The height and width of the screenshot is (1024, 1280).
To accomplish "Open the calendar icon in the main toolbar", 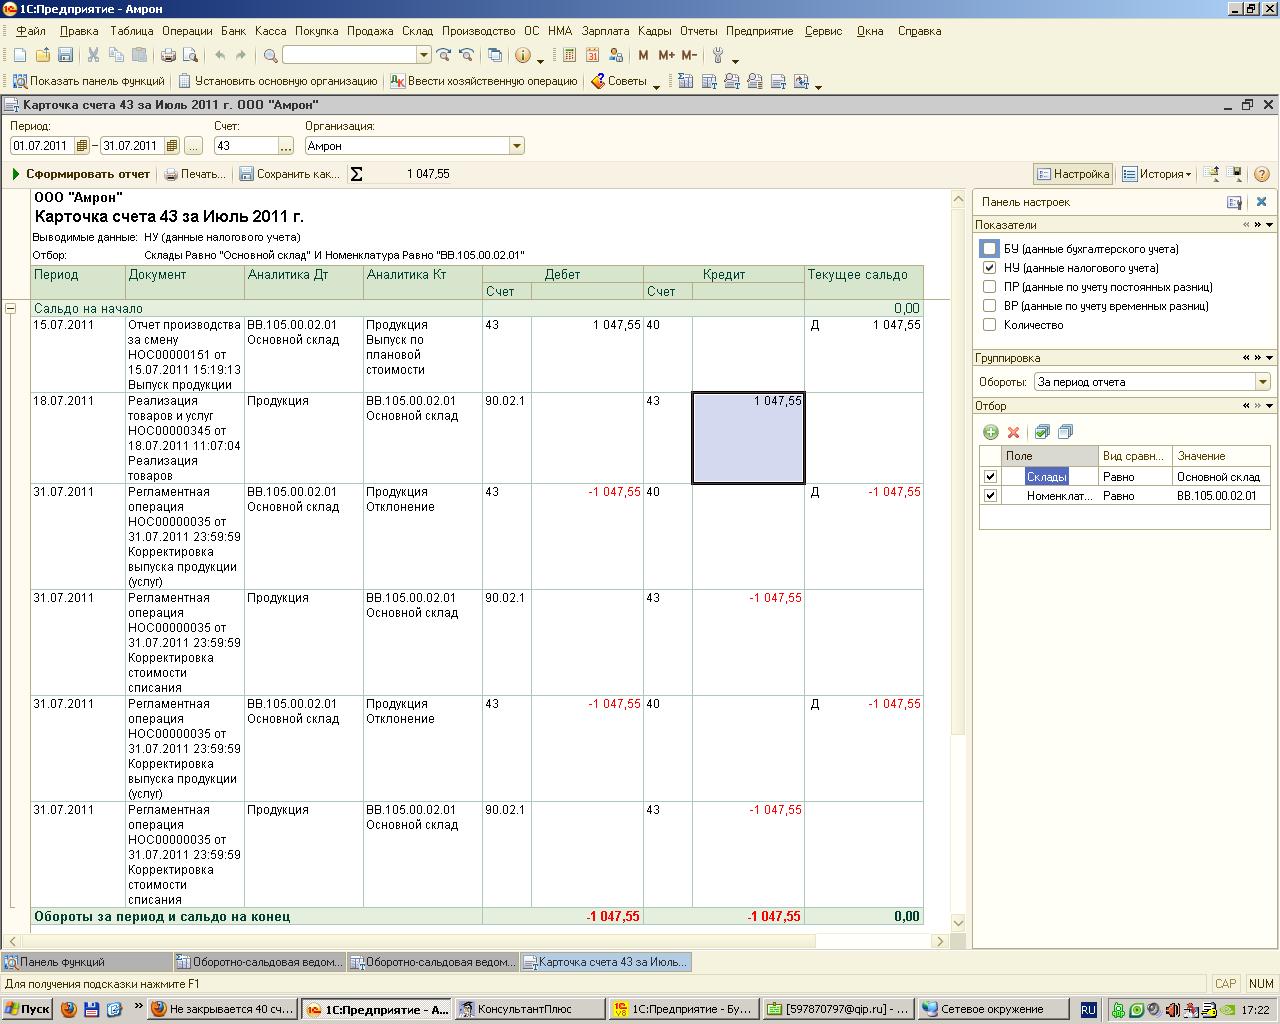I will 592,56.
